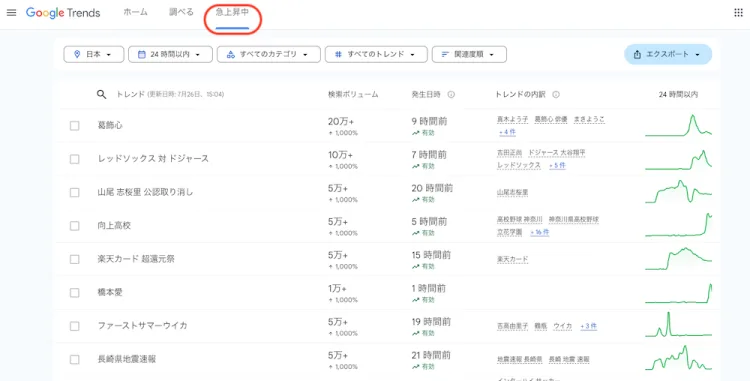The image size is (750, 381).
Task: Click related query 吉田正尚
Action: point(509,153)
